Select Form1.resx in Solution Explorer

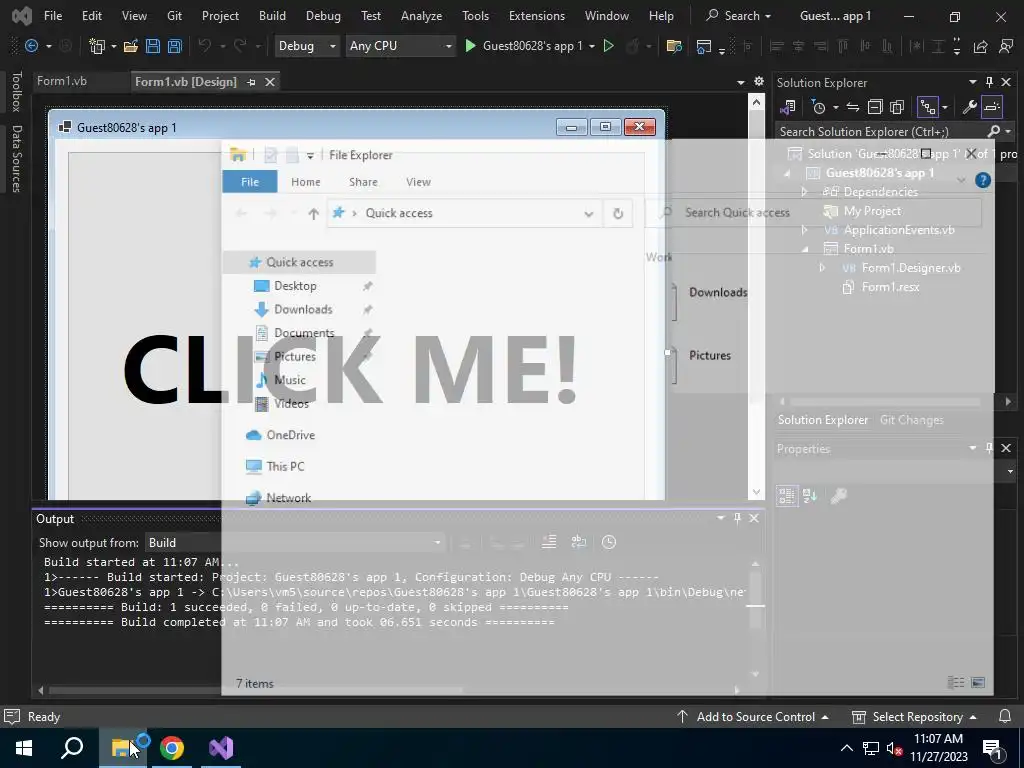click(x=889, y=287)
